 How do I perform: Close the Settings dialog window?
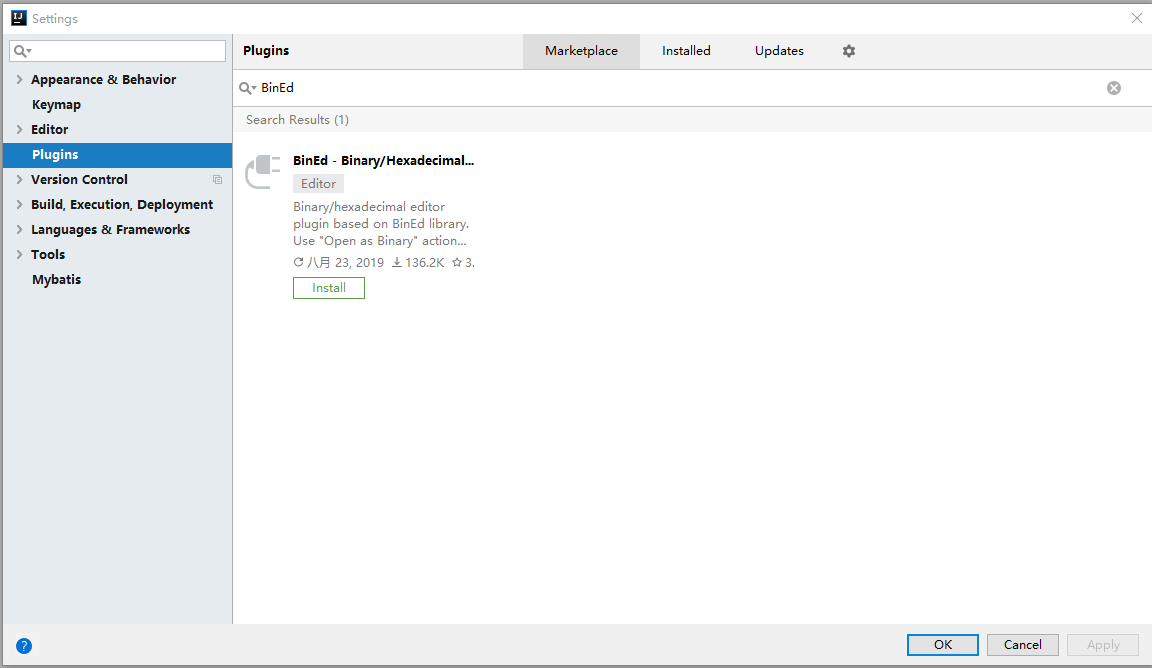click(1137, 18)
